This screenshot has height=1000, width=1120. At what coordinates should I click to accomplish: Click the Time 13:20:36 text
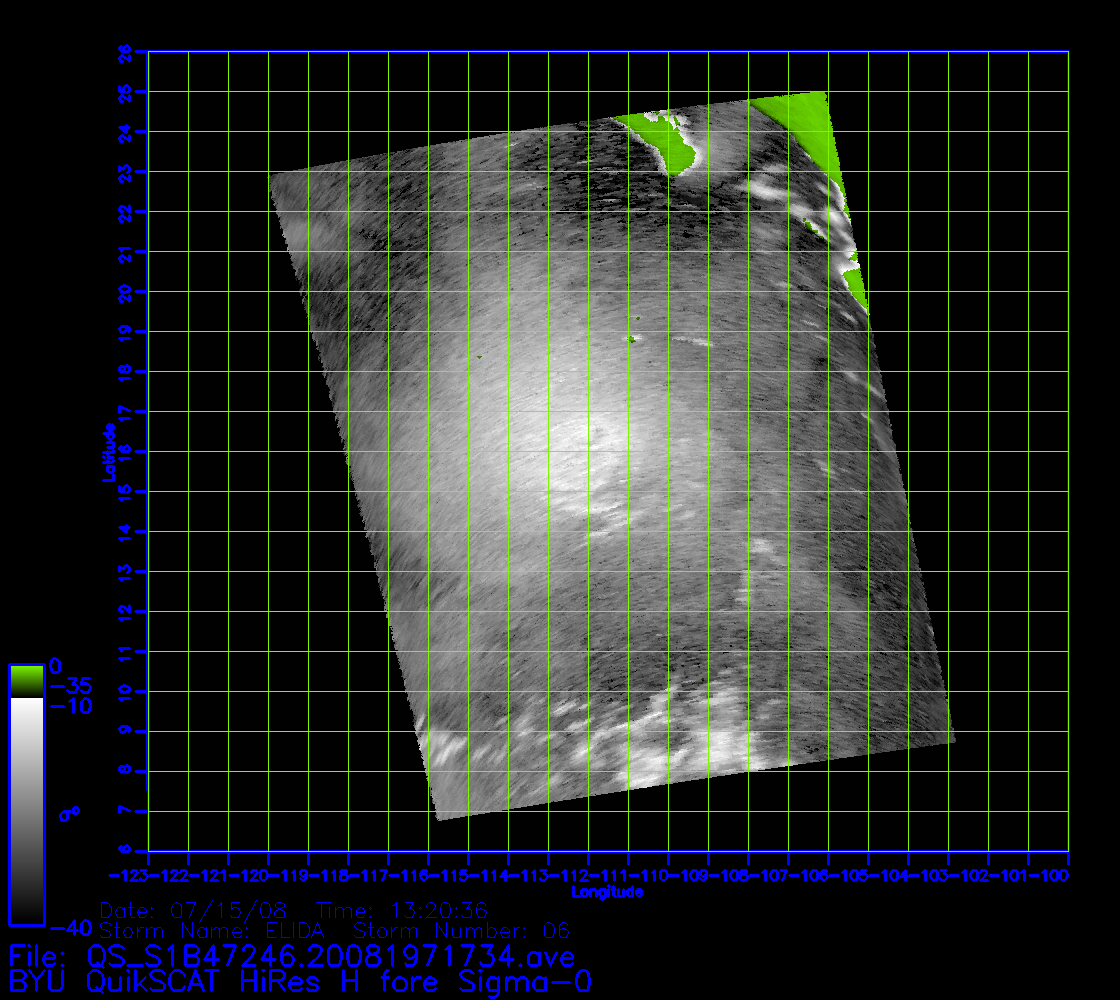pos(401,911)
